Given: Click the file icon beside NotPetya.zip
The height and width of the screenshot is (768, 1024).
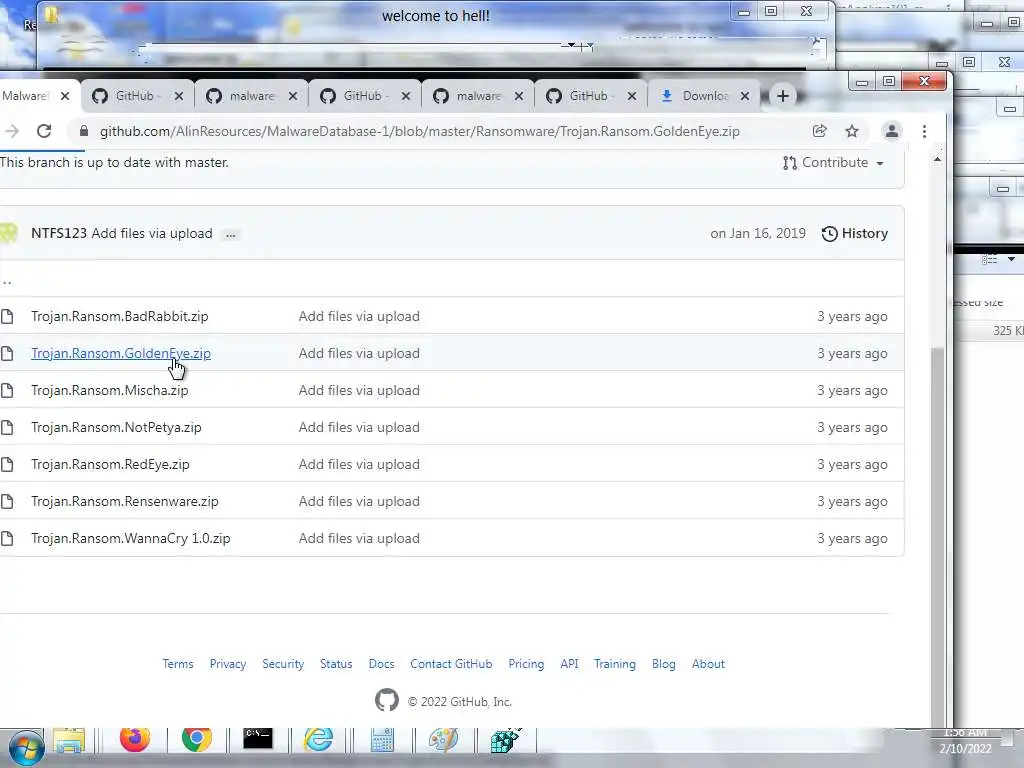Looking at the screenshot, I should 7,428.
